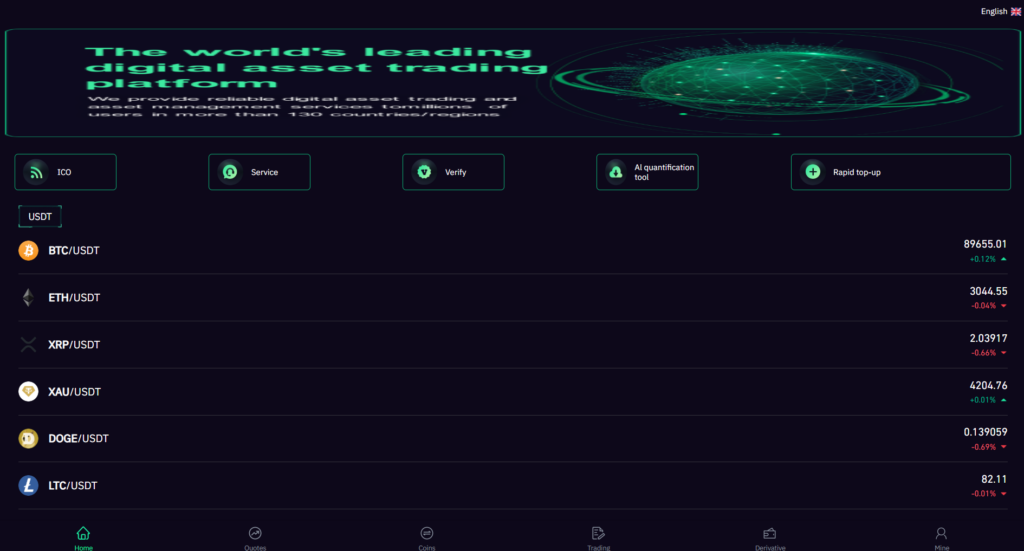This screenshot has width=1024, height=551.
Task: Select the USDT market tab
Action: point(40,217)
